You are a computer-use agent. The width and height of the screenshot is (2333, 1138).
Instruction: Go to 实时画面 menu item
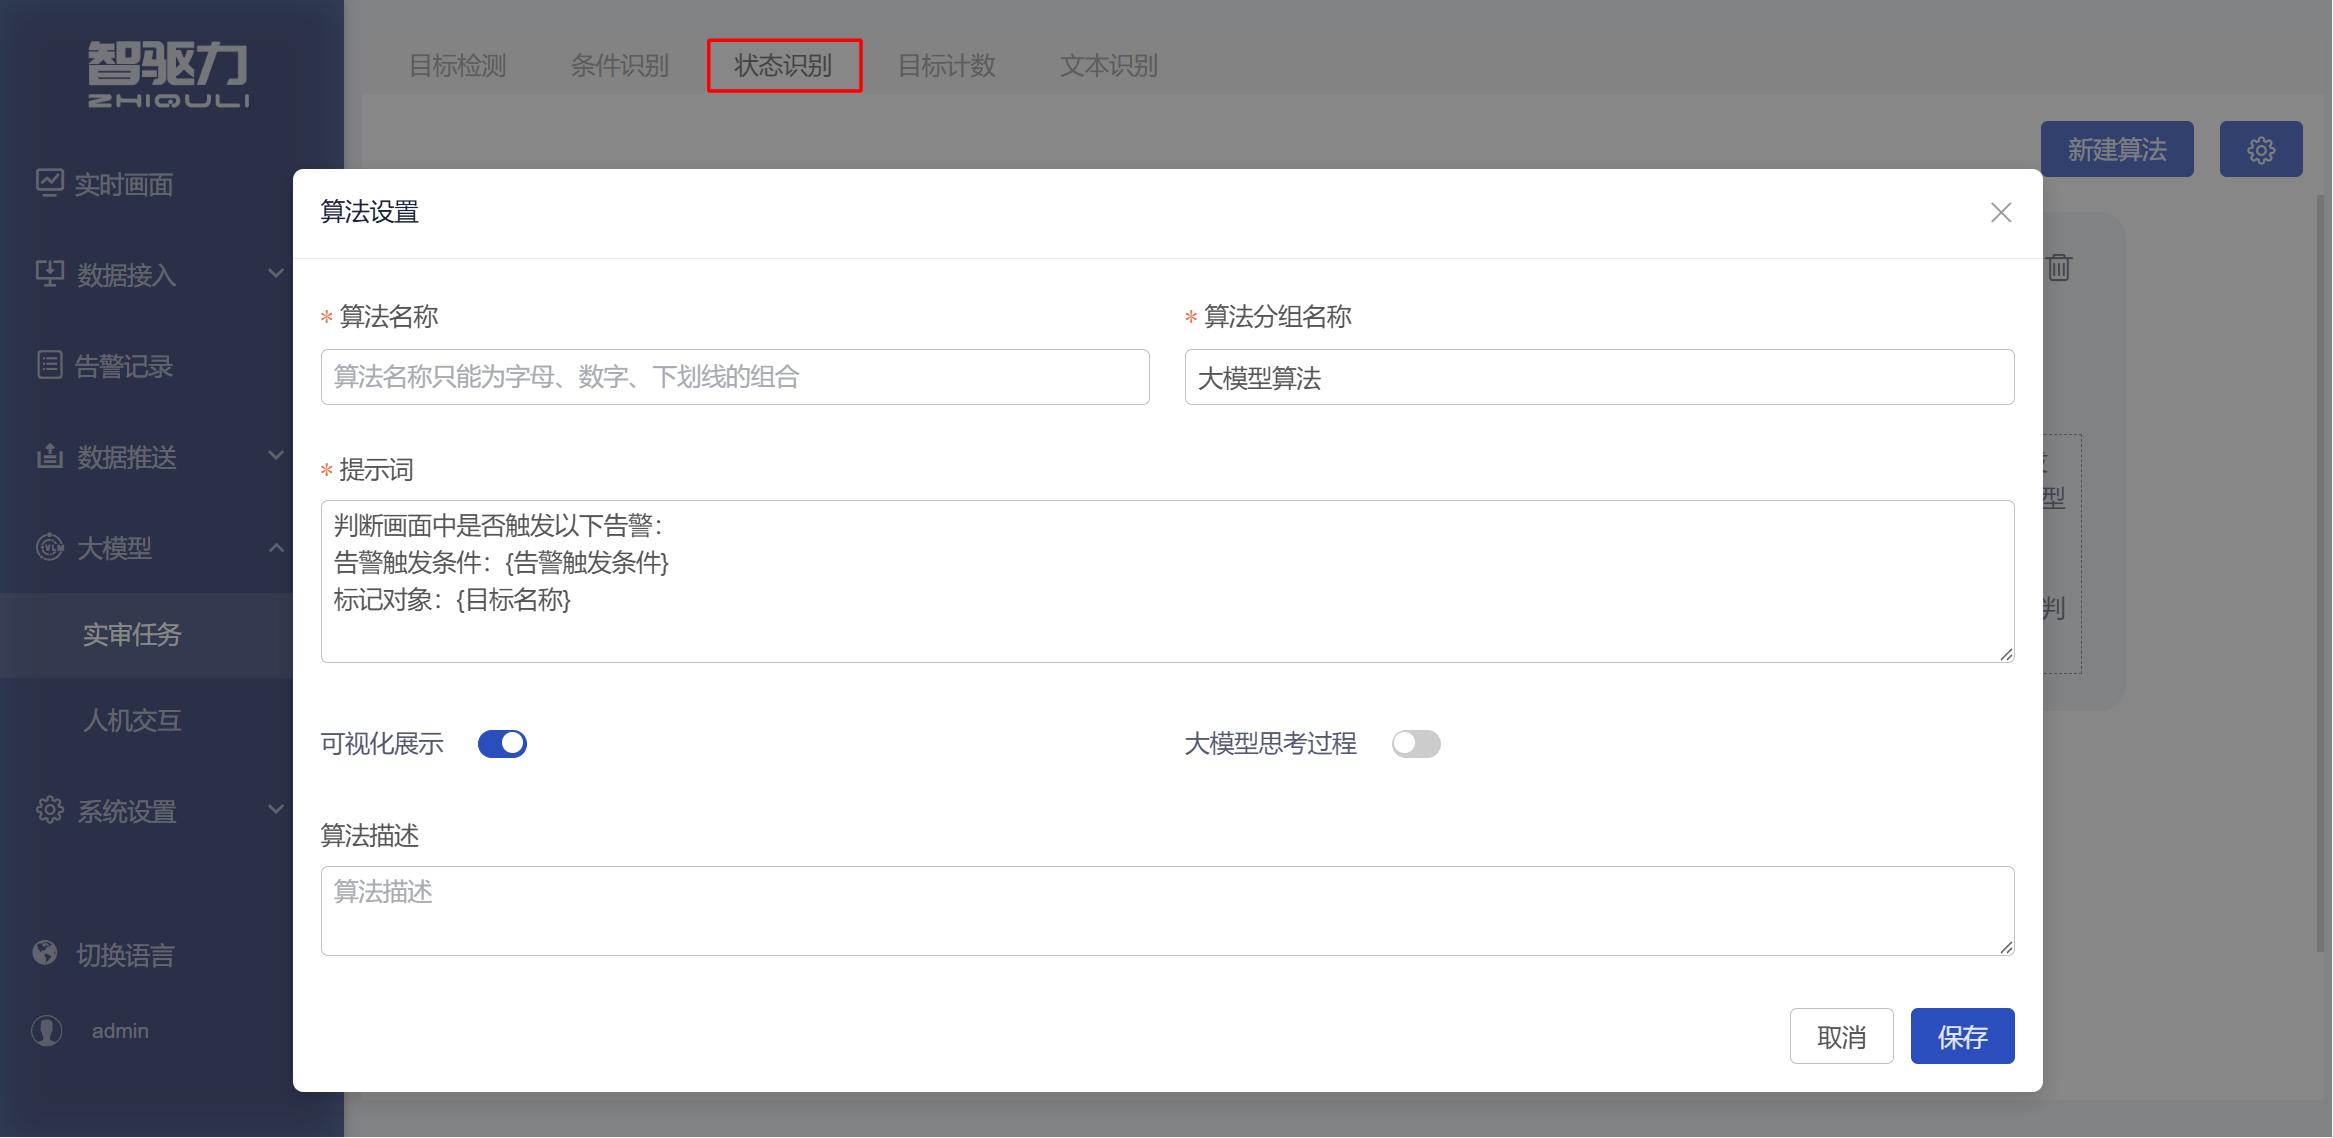coord(124,184)
